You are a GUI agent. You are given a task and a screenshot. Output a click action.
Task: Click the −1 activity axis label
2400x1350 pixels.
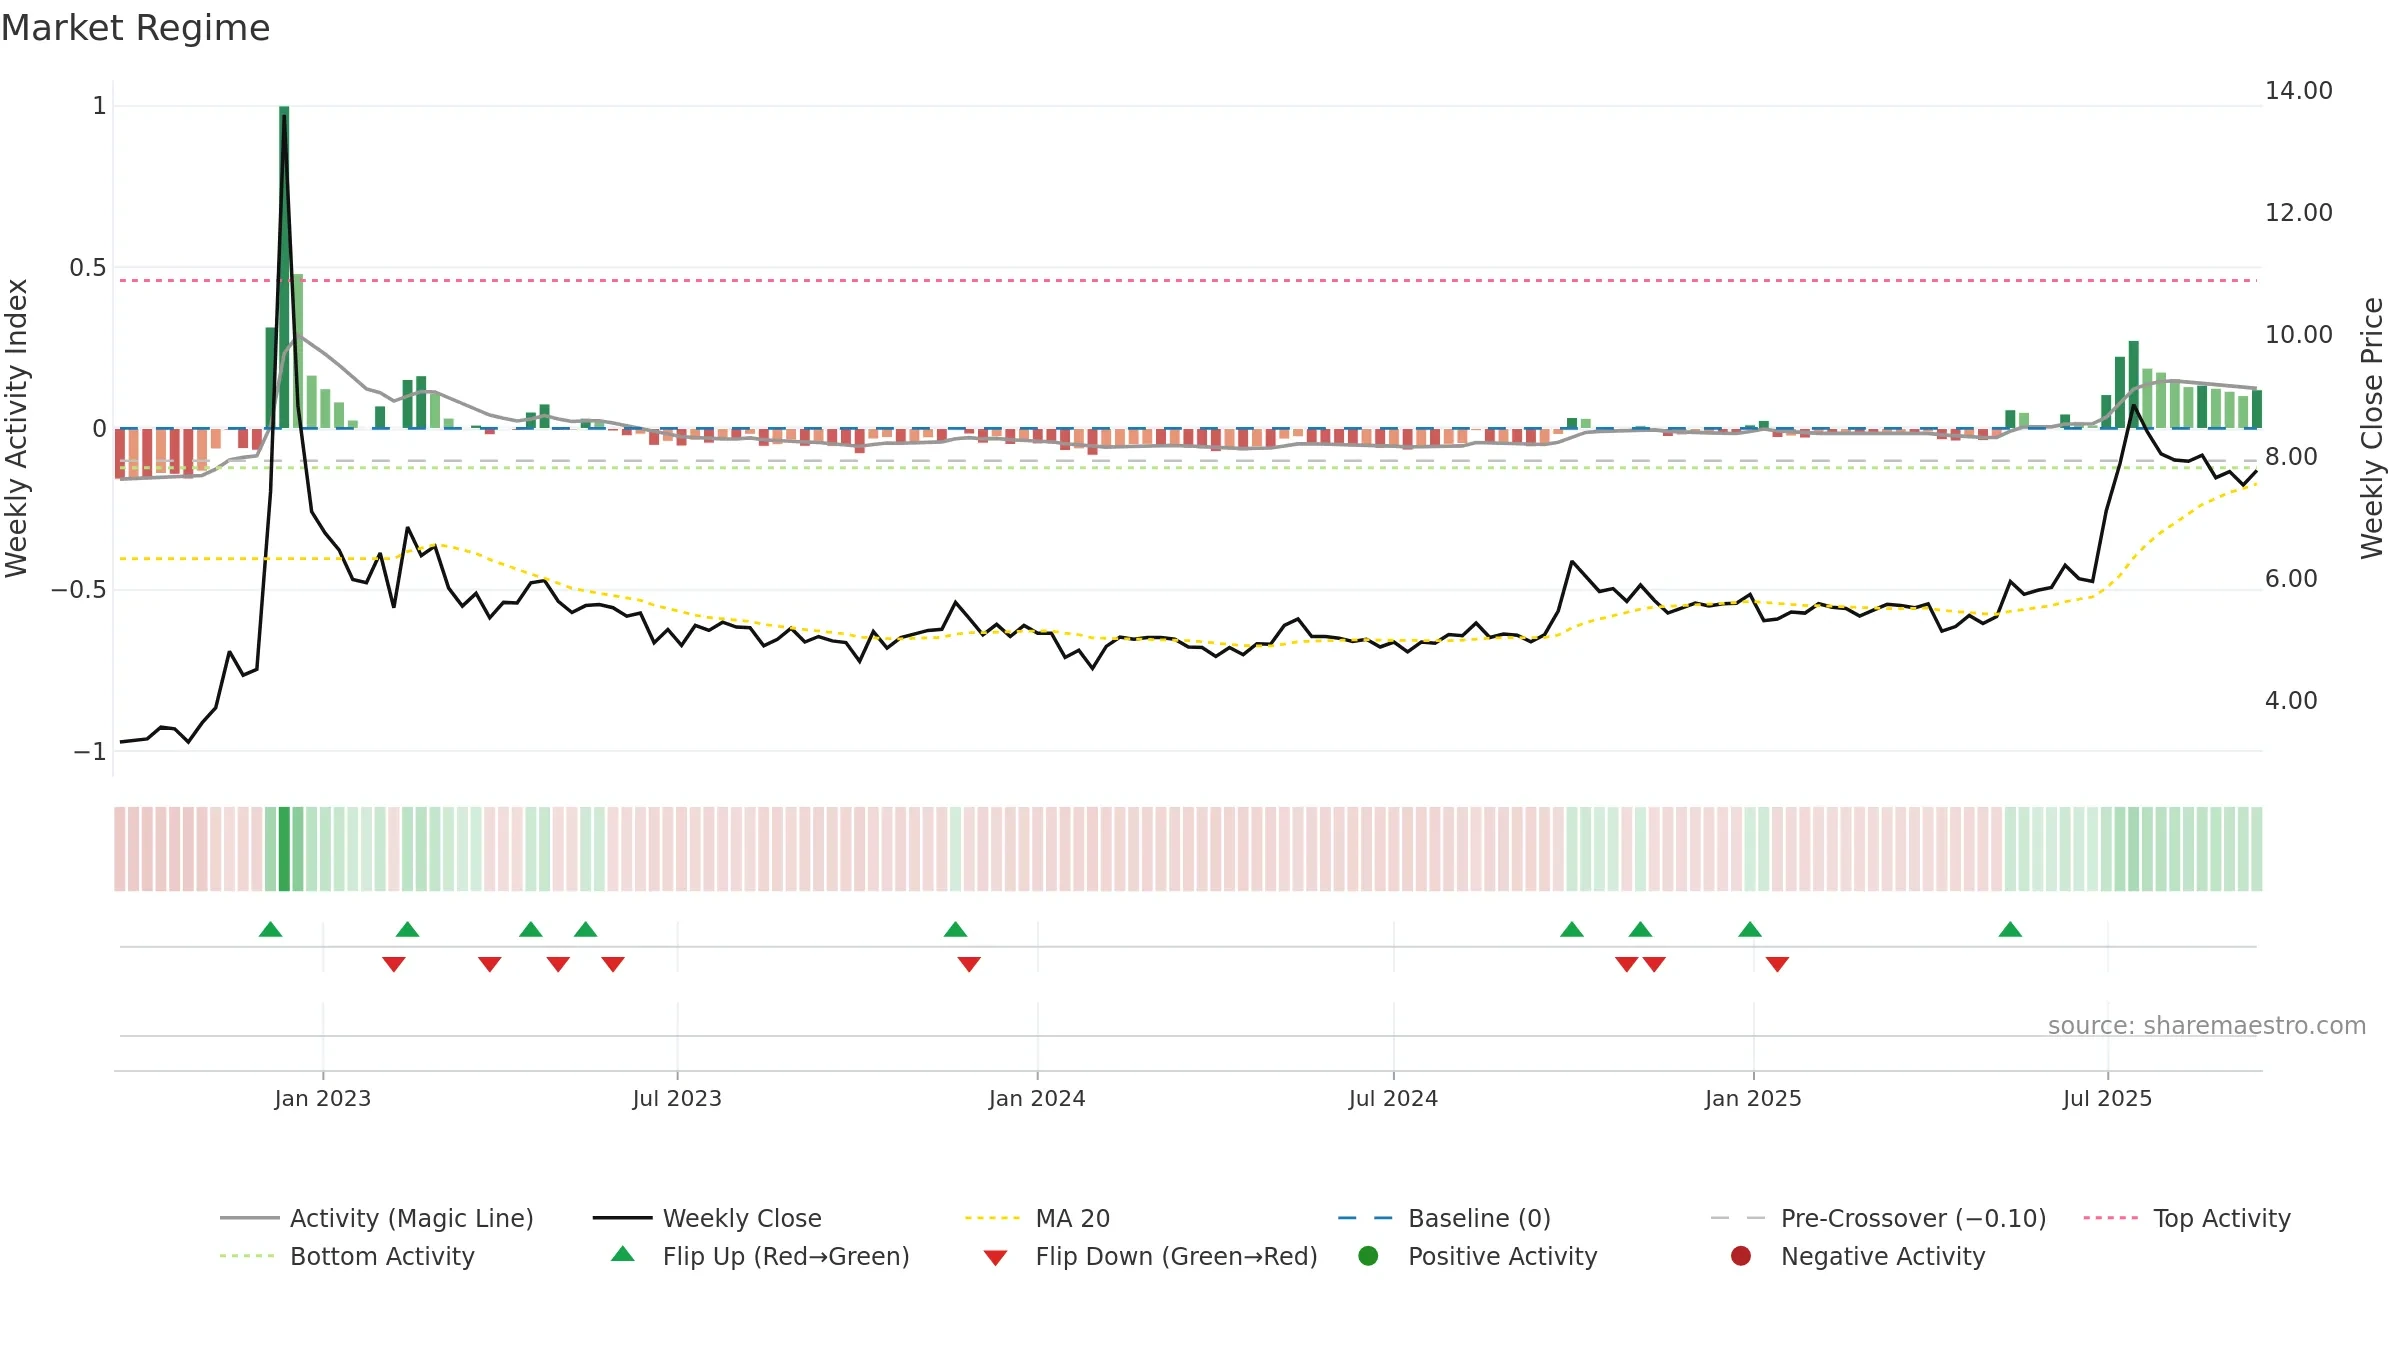(x=90, y=751)
